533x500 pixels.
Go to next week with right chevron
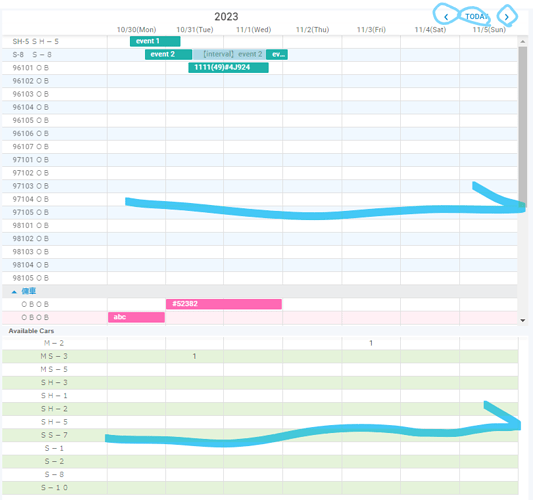point(506,17)
